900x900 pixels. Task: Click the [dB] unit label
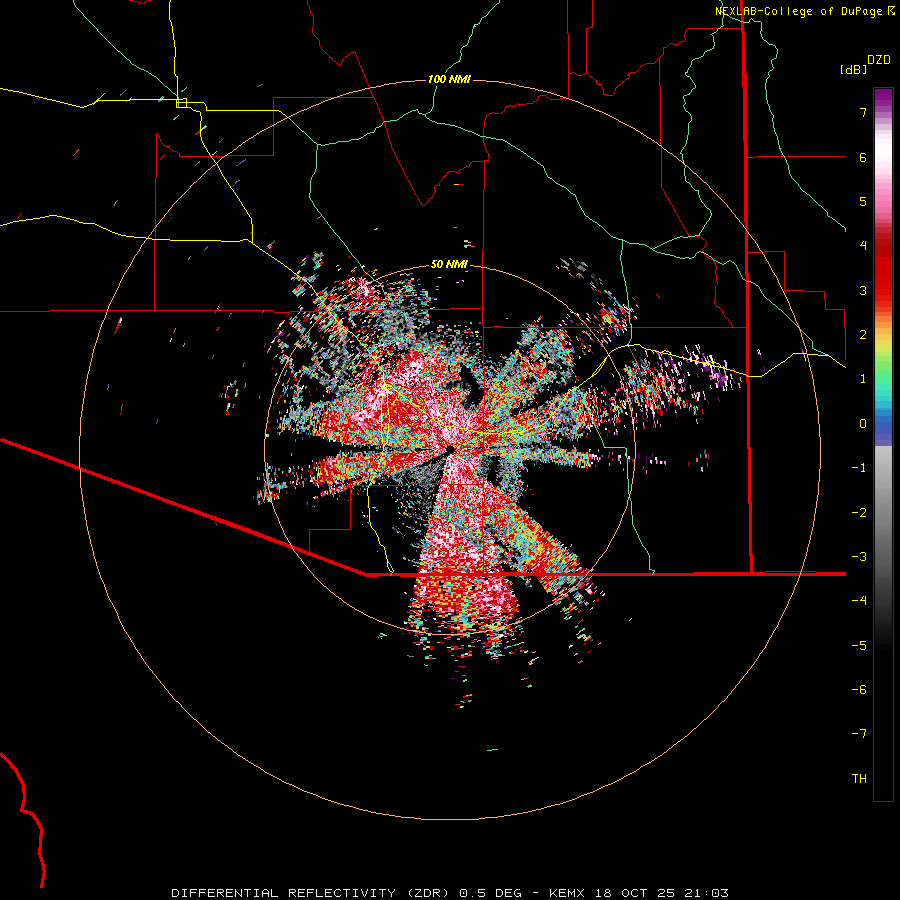[853, 70]
